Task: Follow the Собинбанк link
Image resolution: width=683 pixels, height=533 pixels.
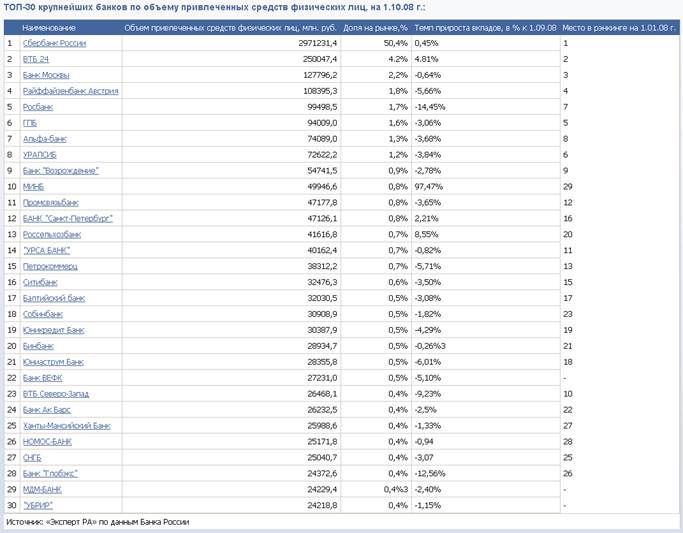Action: 43,314
